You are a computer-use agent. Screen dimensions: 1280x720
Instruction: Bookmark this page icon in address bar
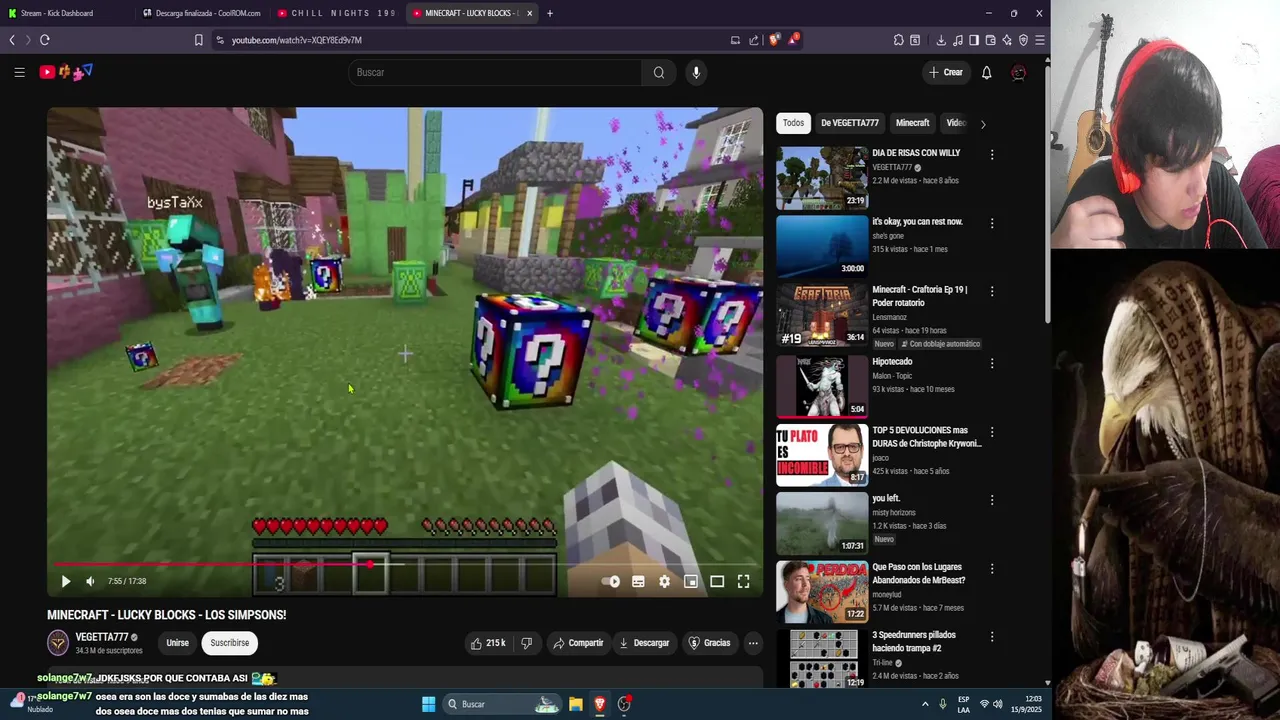click(198, 40)
